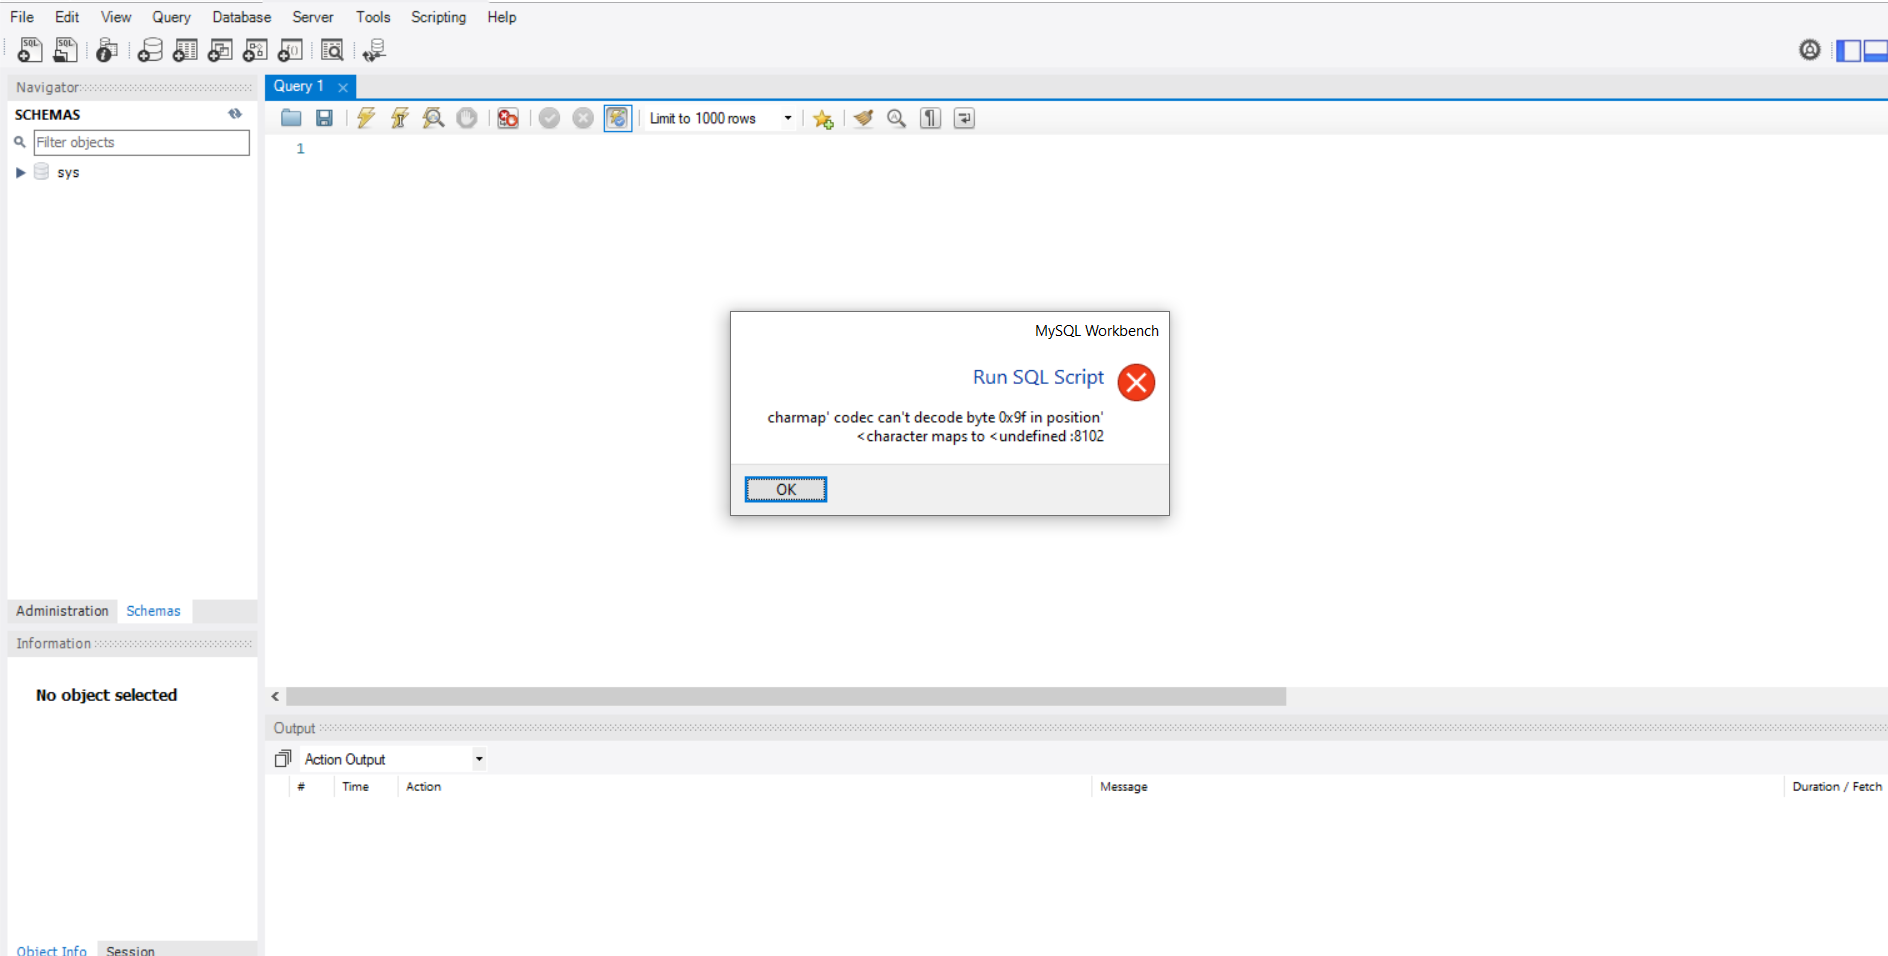Expand the sys schema tree node
1888x956 pixels.
click(x=21, y=171)
